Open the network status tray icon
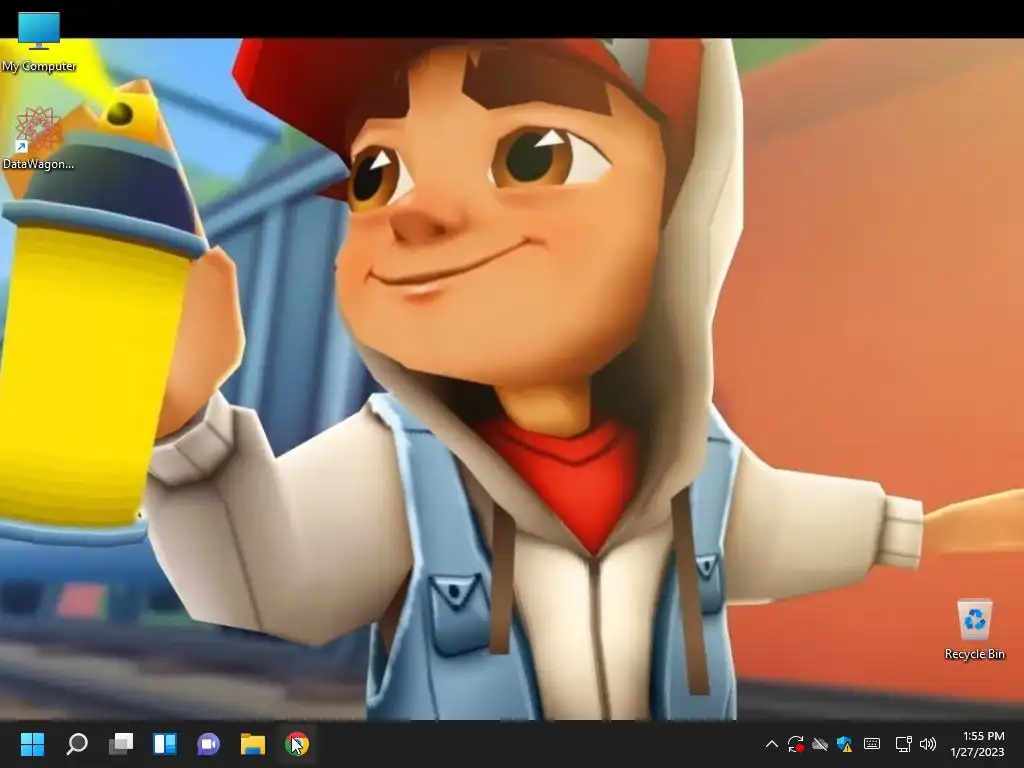 [x=903, y=744]
